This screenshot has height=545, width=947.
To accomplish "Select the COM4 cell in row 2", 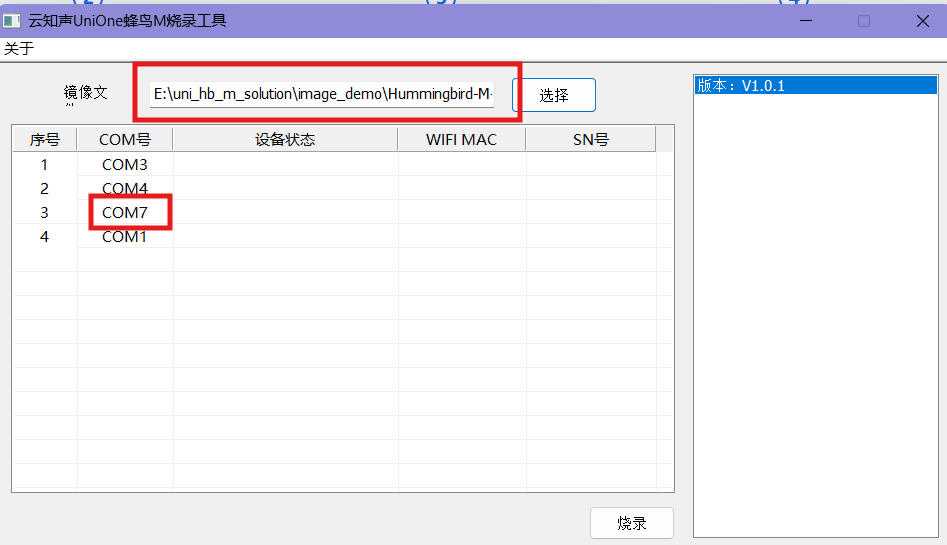I will (125, 189).
